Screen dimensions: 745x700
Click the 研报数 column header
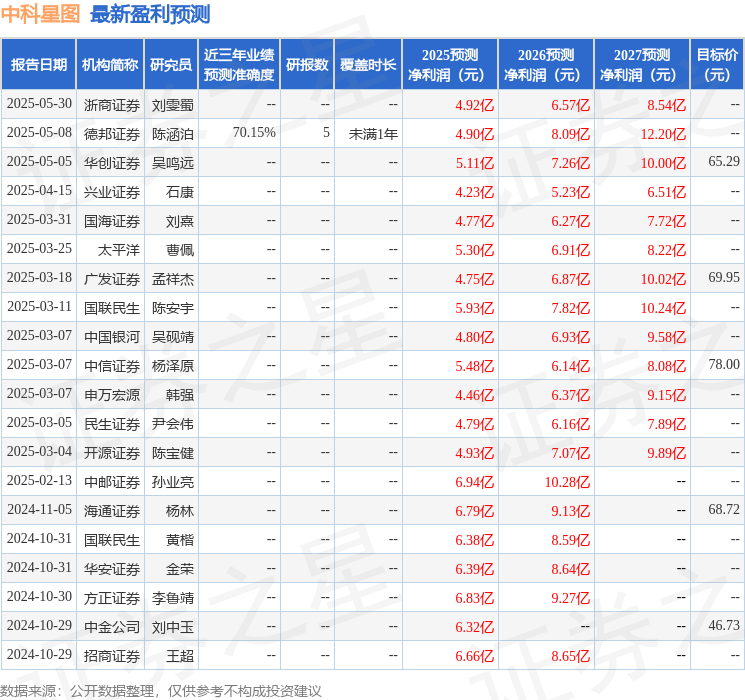(307, 65)
